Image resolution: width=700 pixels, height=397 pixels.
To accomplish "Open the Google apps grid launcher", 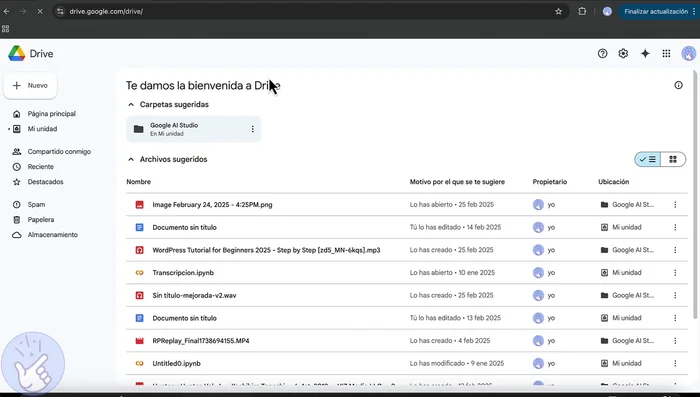I will click(x=666, y=54).
